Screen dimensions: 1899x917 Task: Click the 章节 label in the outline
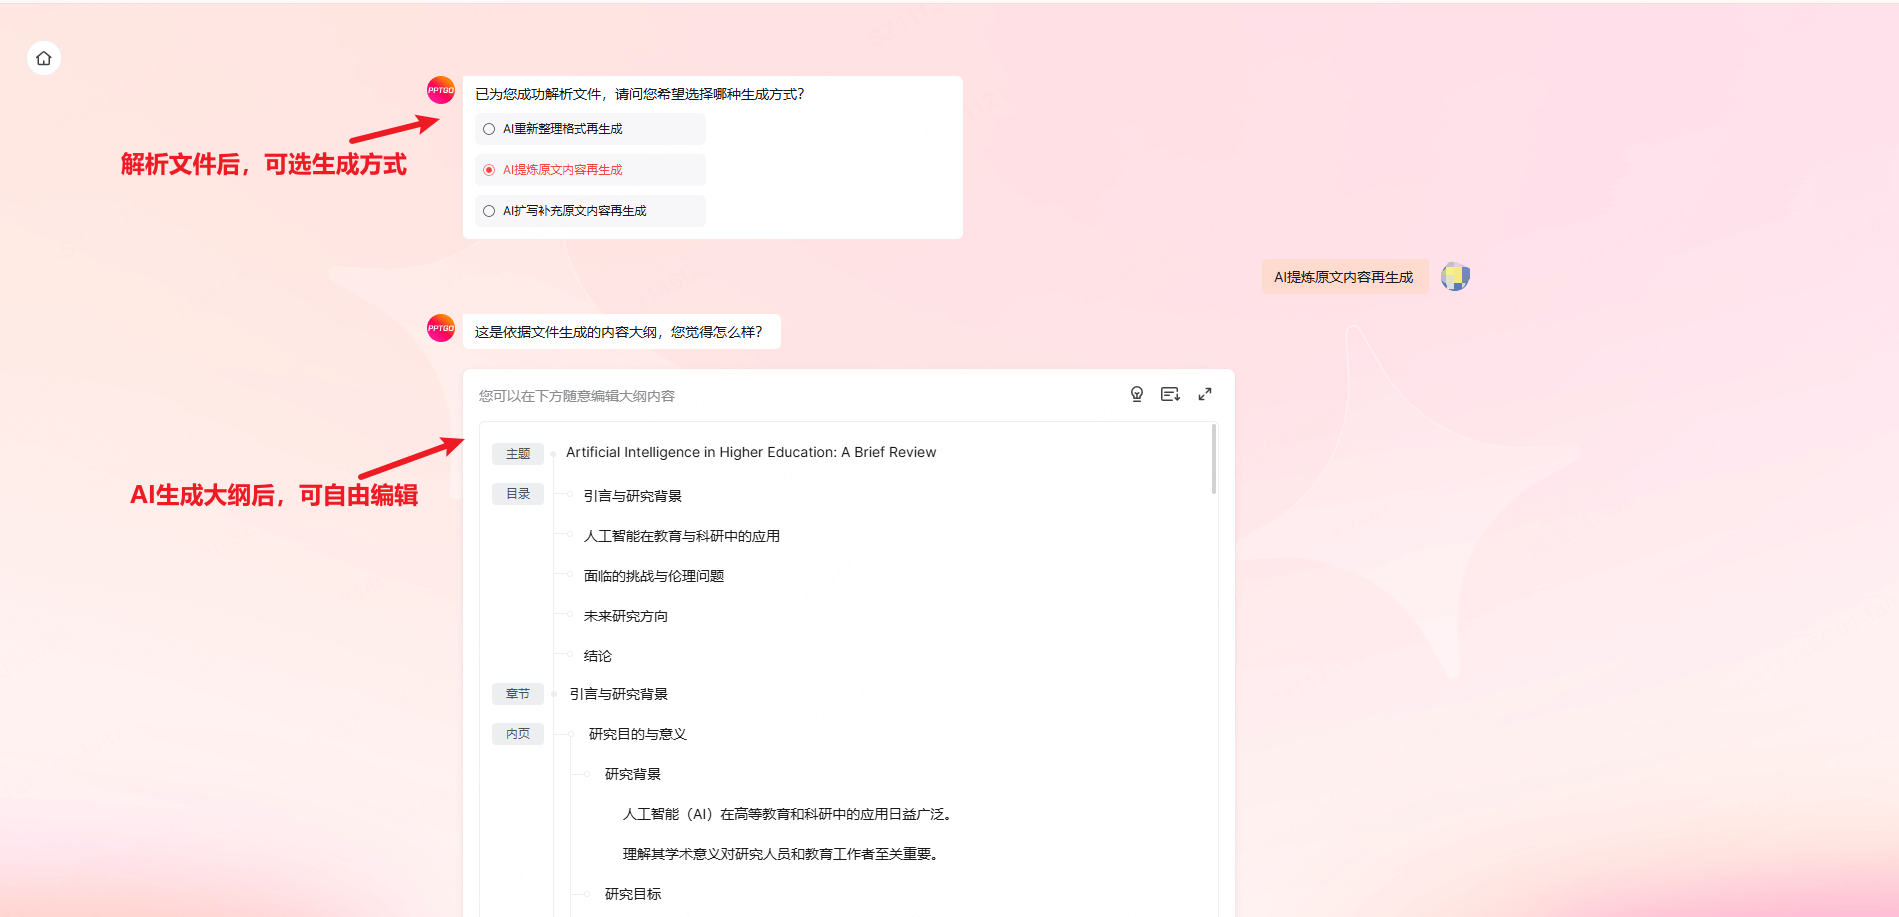point(517,693)
